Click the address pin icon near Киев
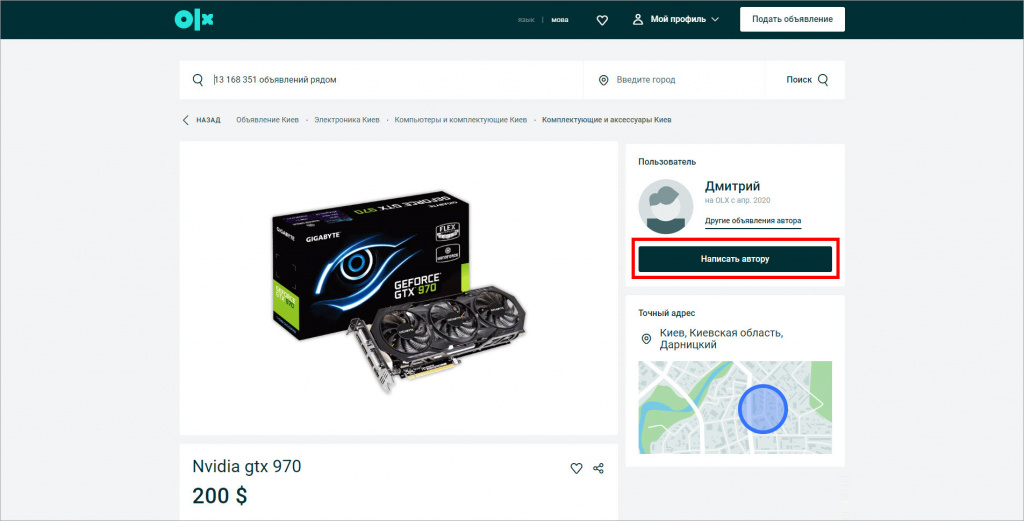This screenshot has height=521, width=1024. [647, 339]
